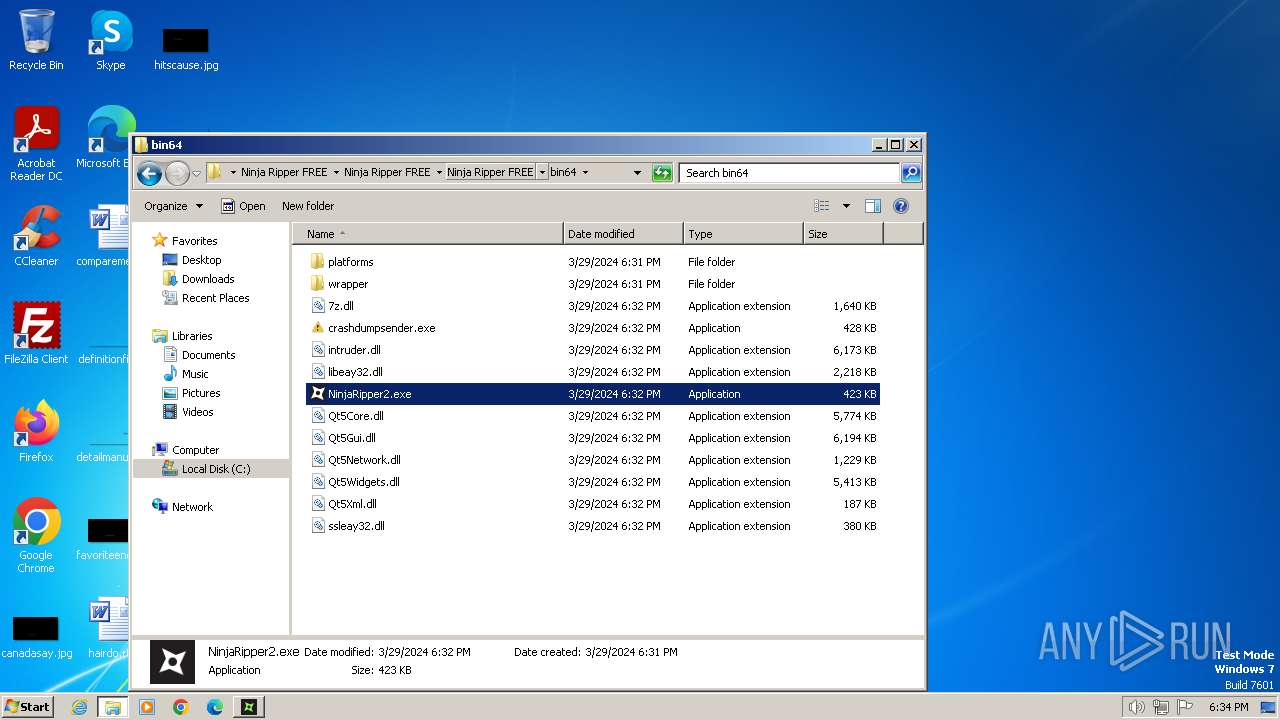The image size is (1280, 720).
Task: Go back using the Explorer Back arrow
Action: (x=149, y=173)
